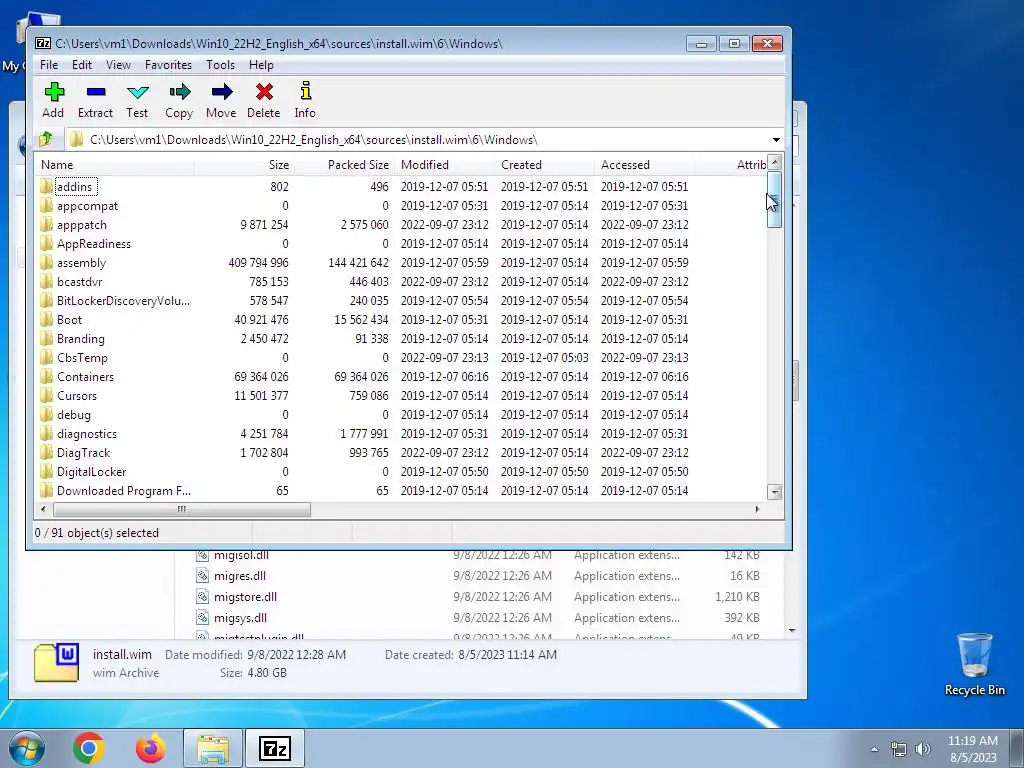Select the AppReadiness folder name

coord(93,244)
